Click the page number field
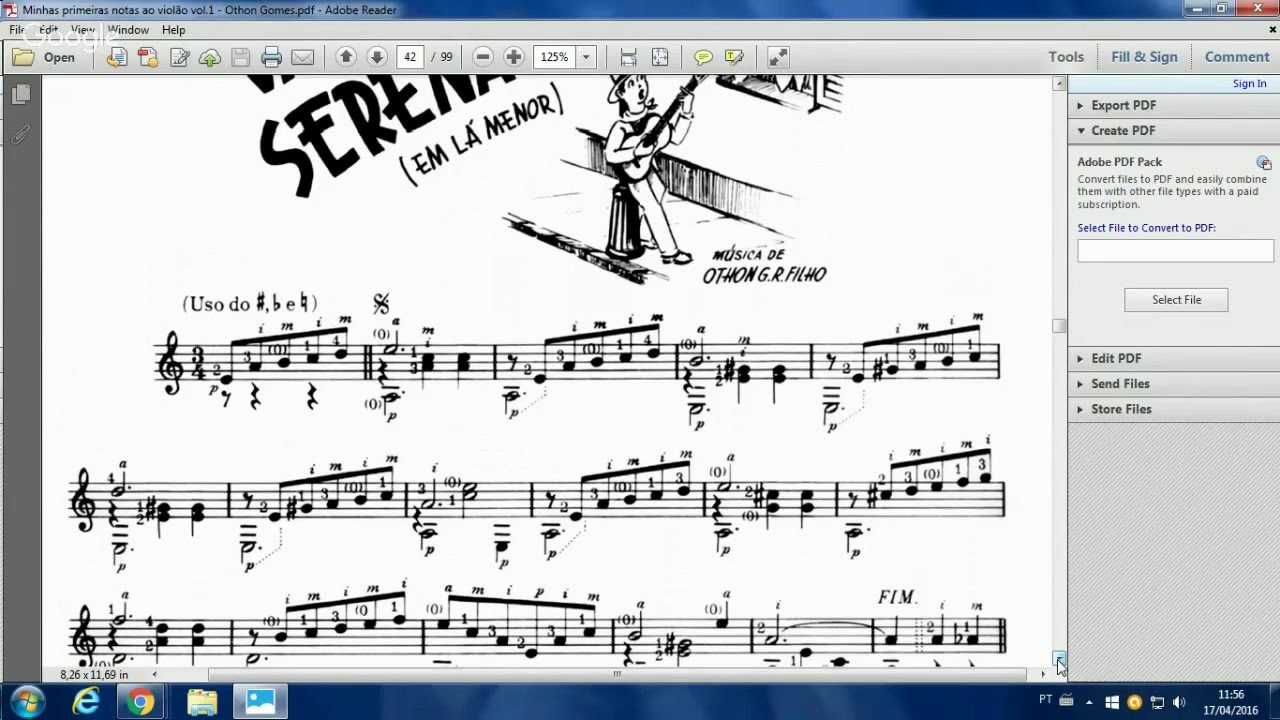This screenshot has width=1280, height=720. click(410, 57)
